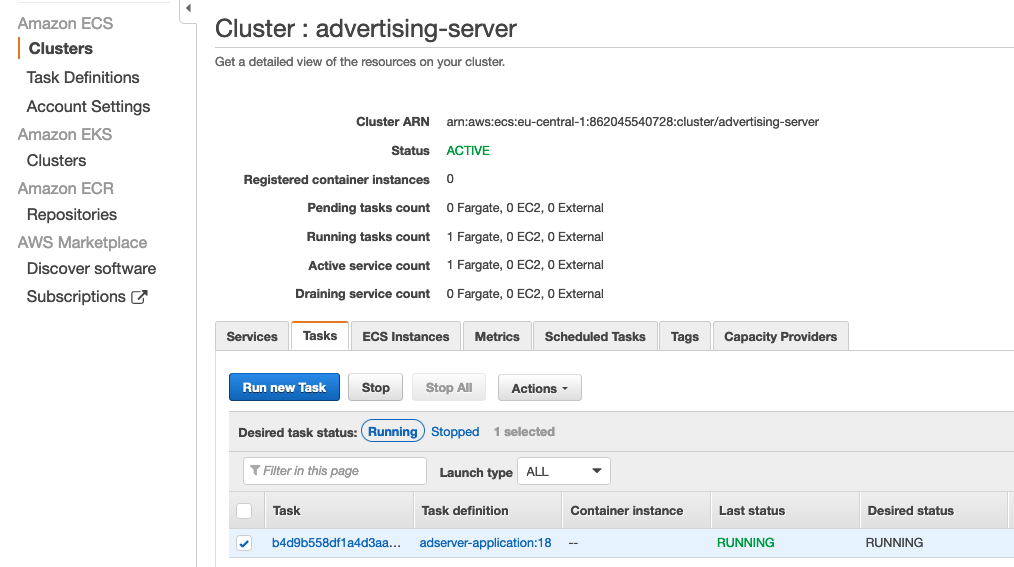This screenshot has height=567, width=1014.
Task: Open Amazon EKS Clusters in sidebar
Action: pyautogui.click(x=56, y=160)
